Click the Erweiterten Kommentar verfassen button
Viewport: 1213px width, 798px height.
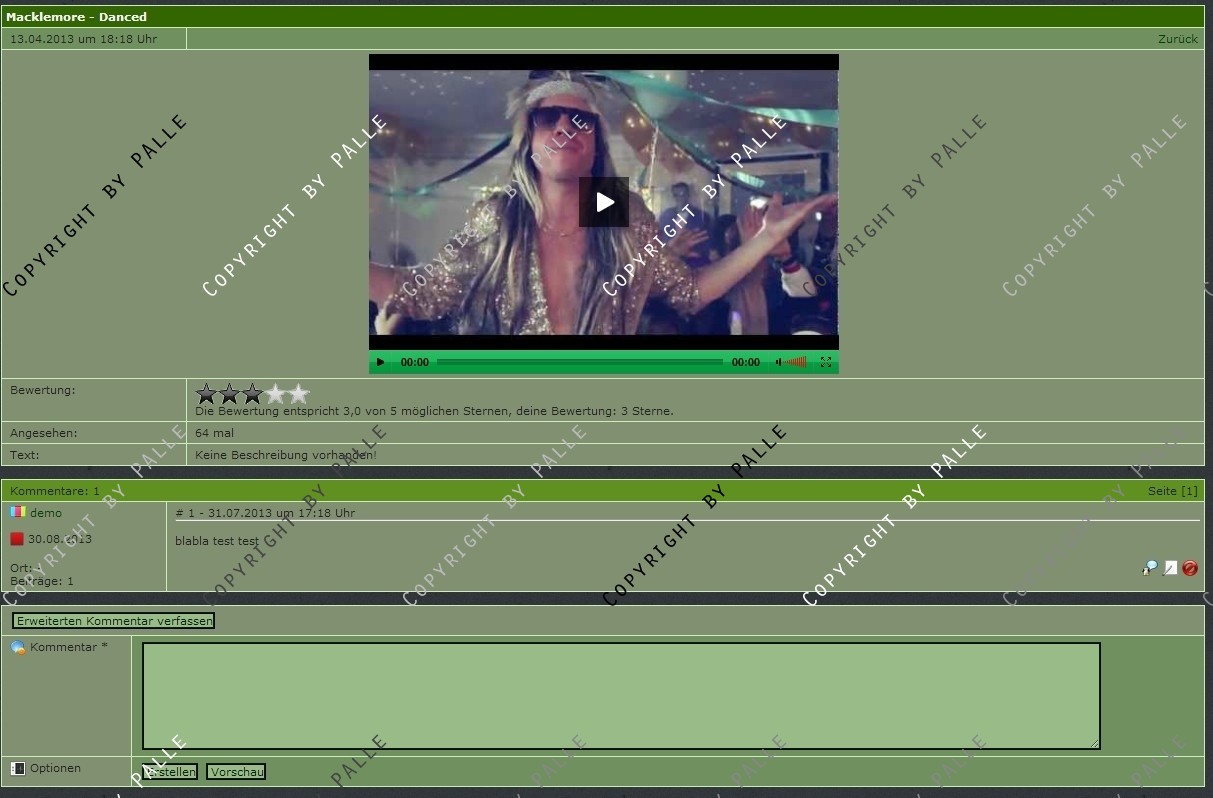pyautogui.click(x=114, y=621)
